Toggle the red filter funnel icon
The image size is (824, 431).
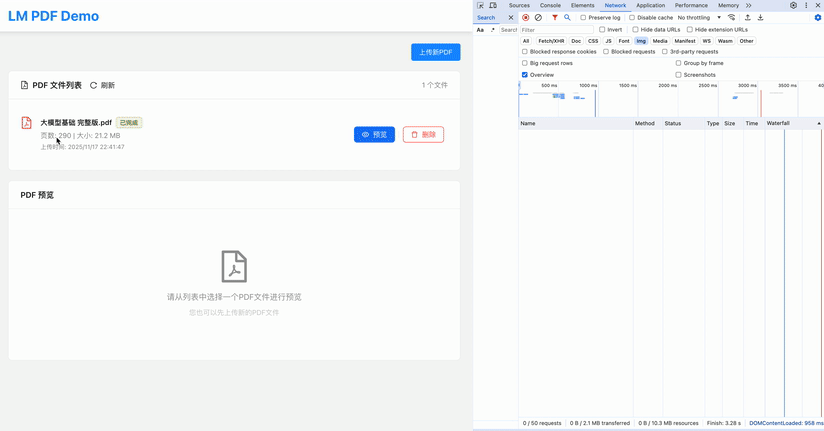(x=554, y=17)
